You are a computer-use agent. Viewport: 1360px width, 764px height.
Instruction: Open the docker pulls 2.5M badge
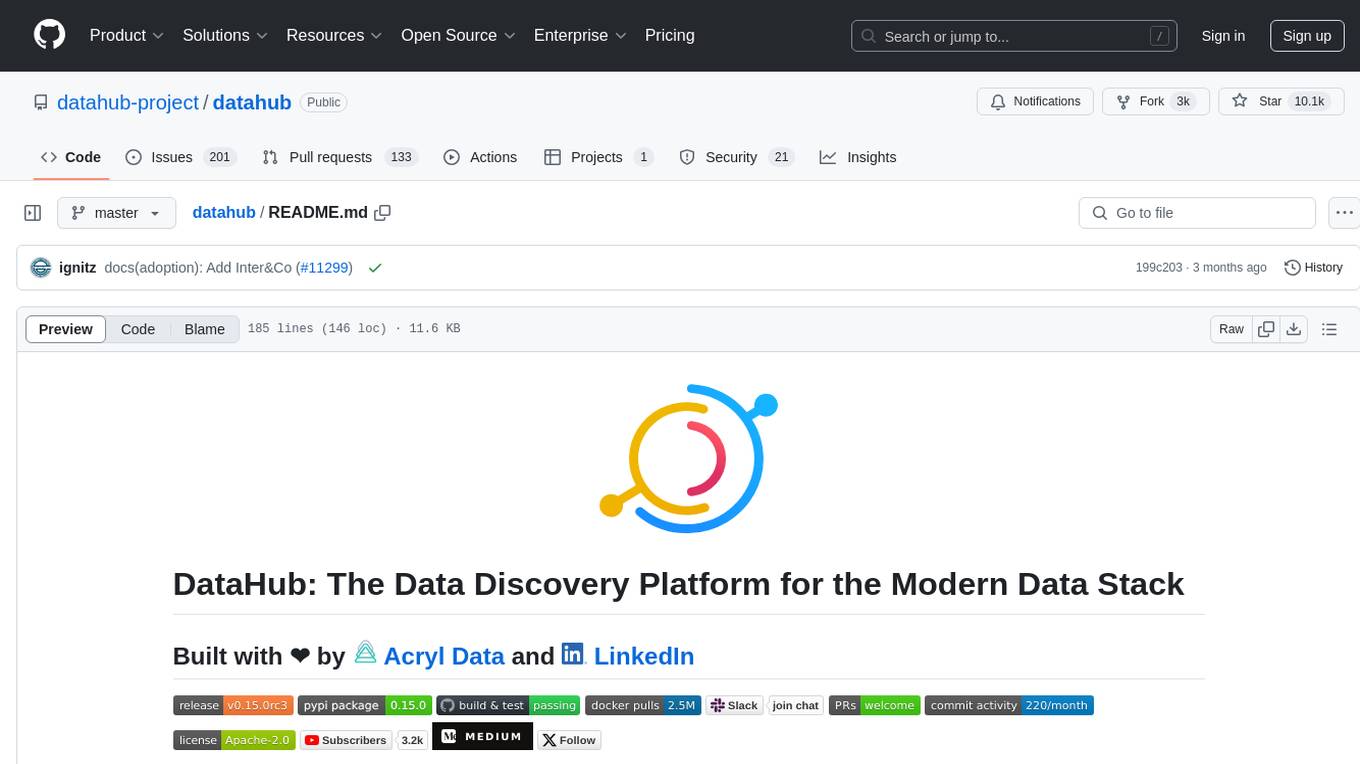[x=643, y=705]
